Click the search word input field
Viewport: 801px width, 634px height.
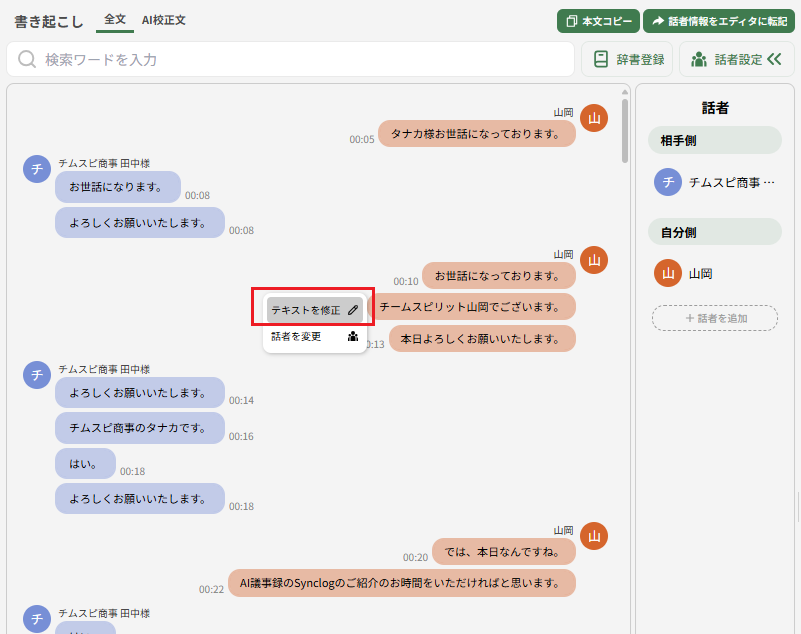pyautogui.click(x=300, y=60)
